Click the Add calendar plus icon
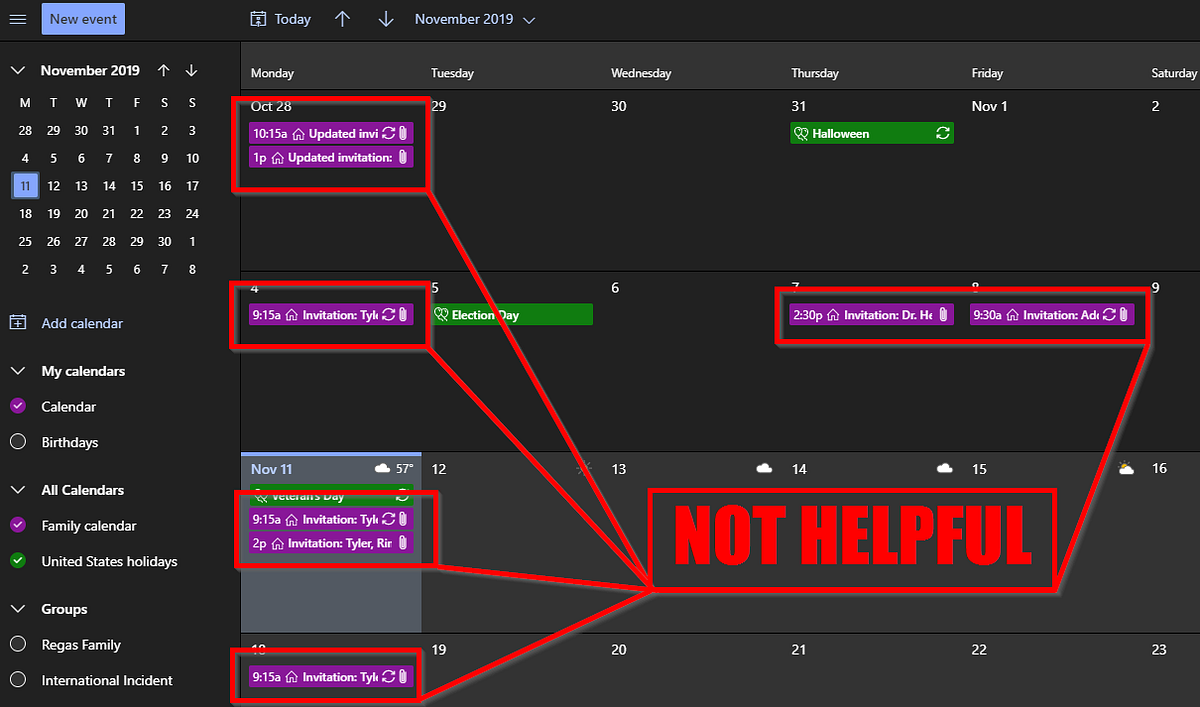 tap(17, 323)
